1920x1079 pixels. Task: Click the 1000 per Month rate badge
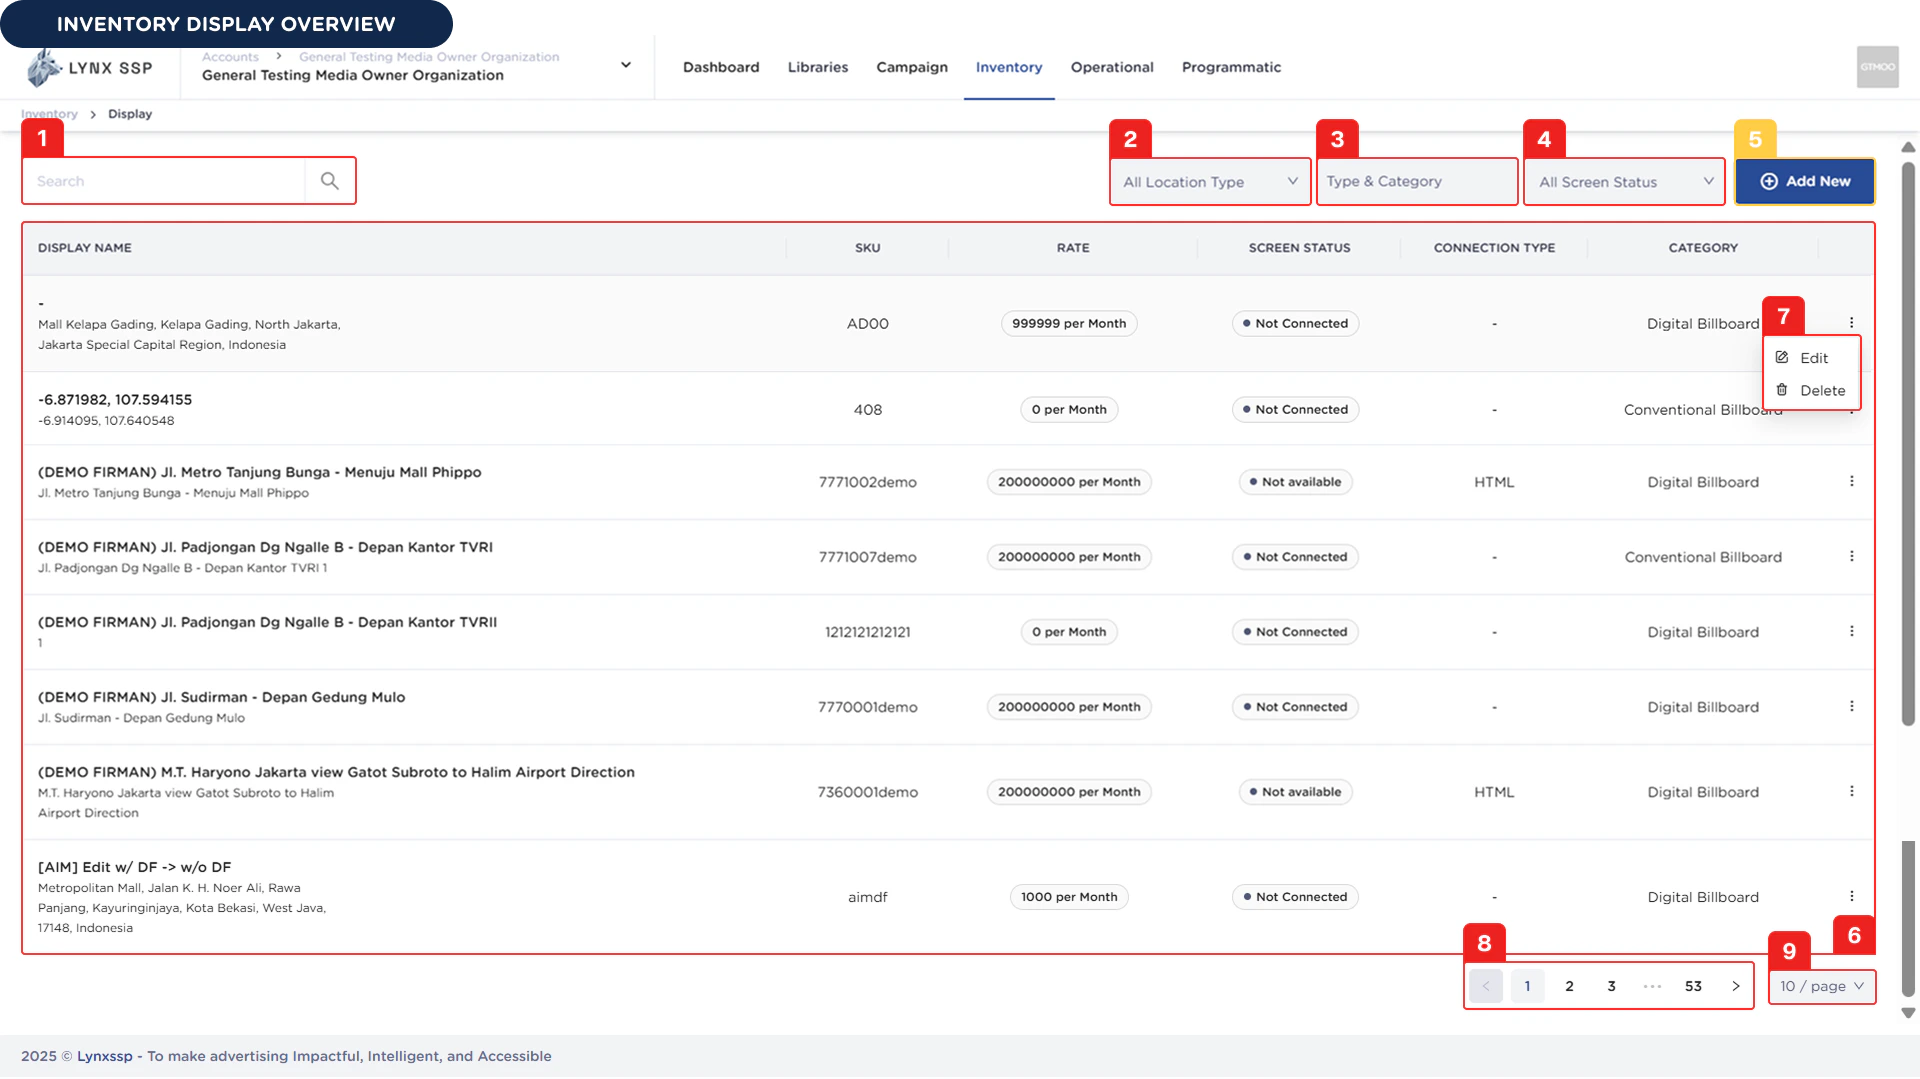tap(1069, 896)
